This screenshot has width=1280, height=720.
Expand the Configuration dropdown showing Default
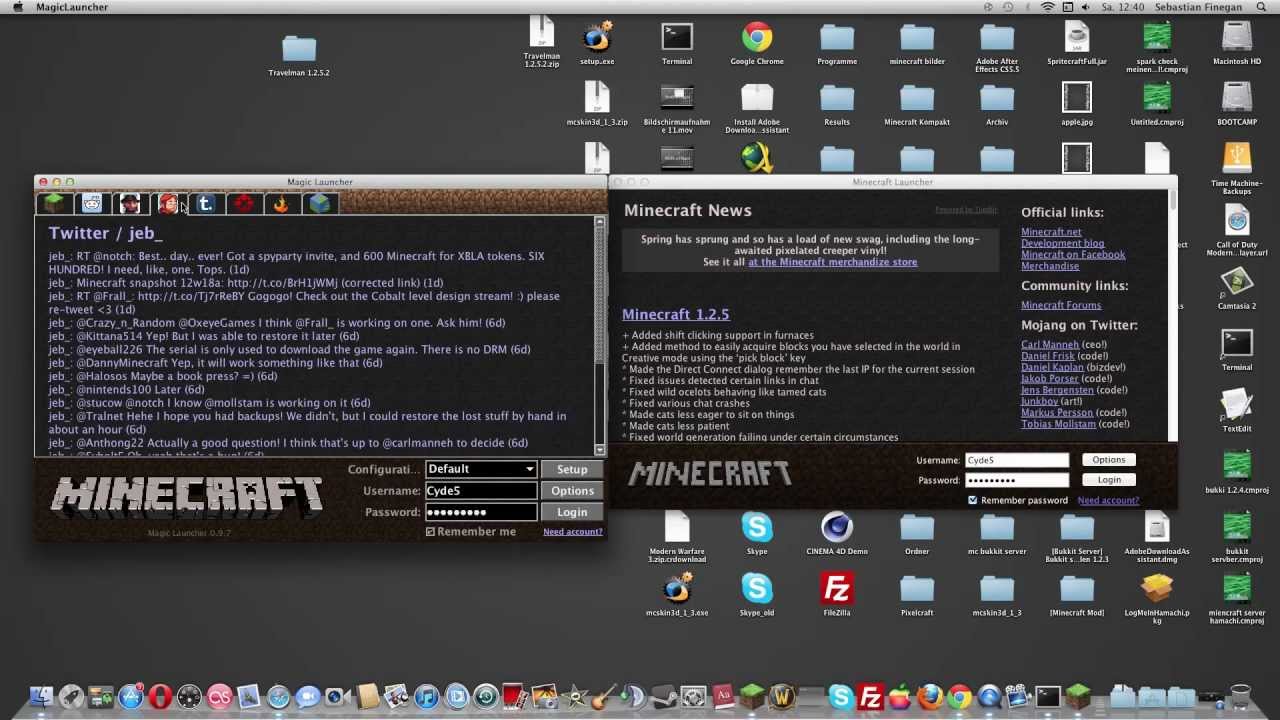481,469
